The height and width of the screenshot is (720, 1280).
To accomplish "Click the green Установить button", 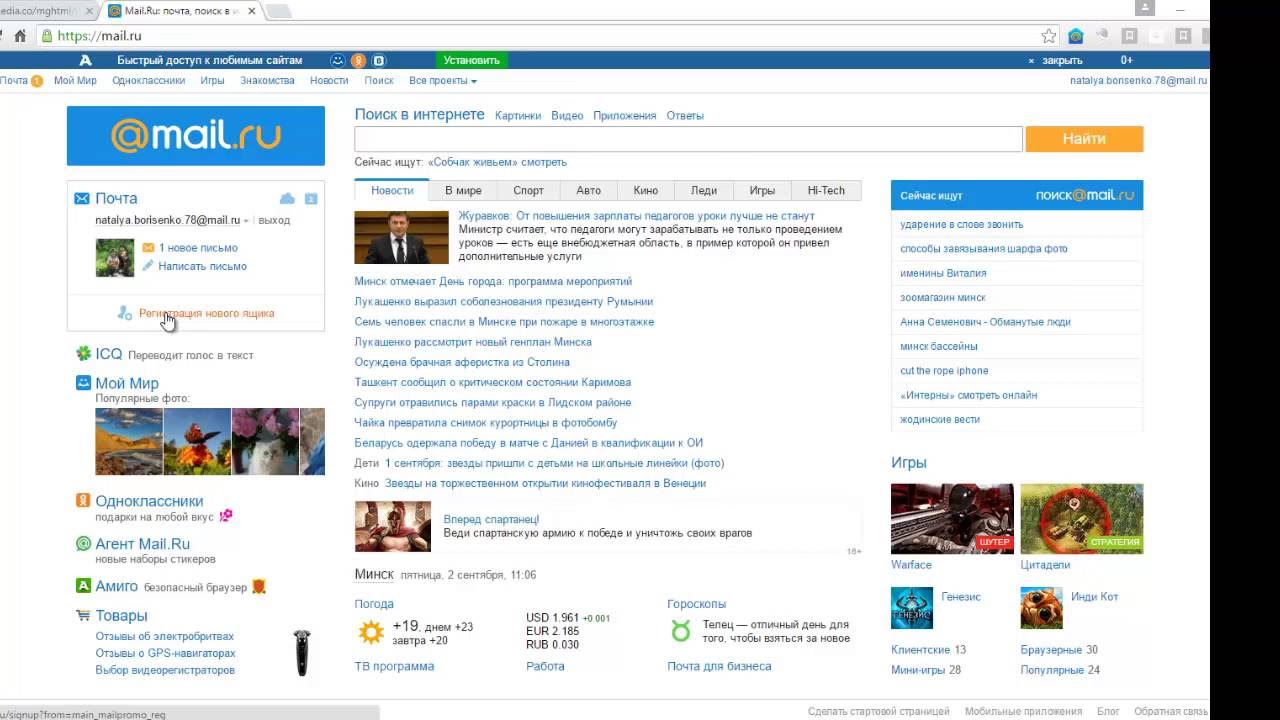I will 471,60.
